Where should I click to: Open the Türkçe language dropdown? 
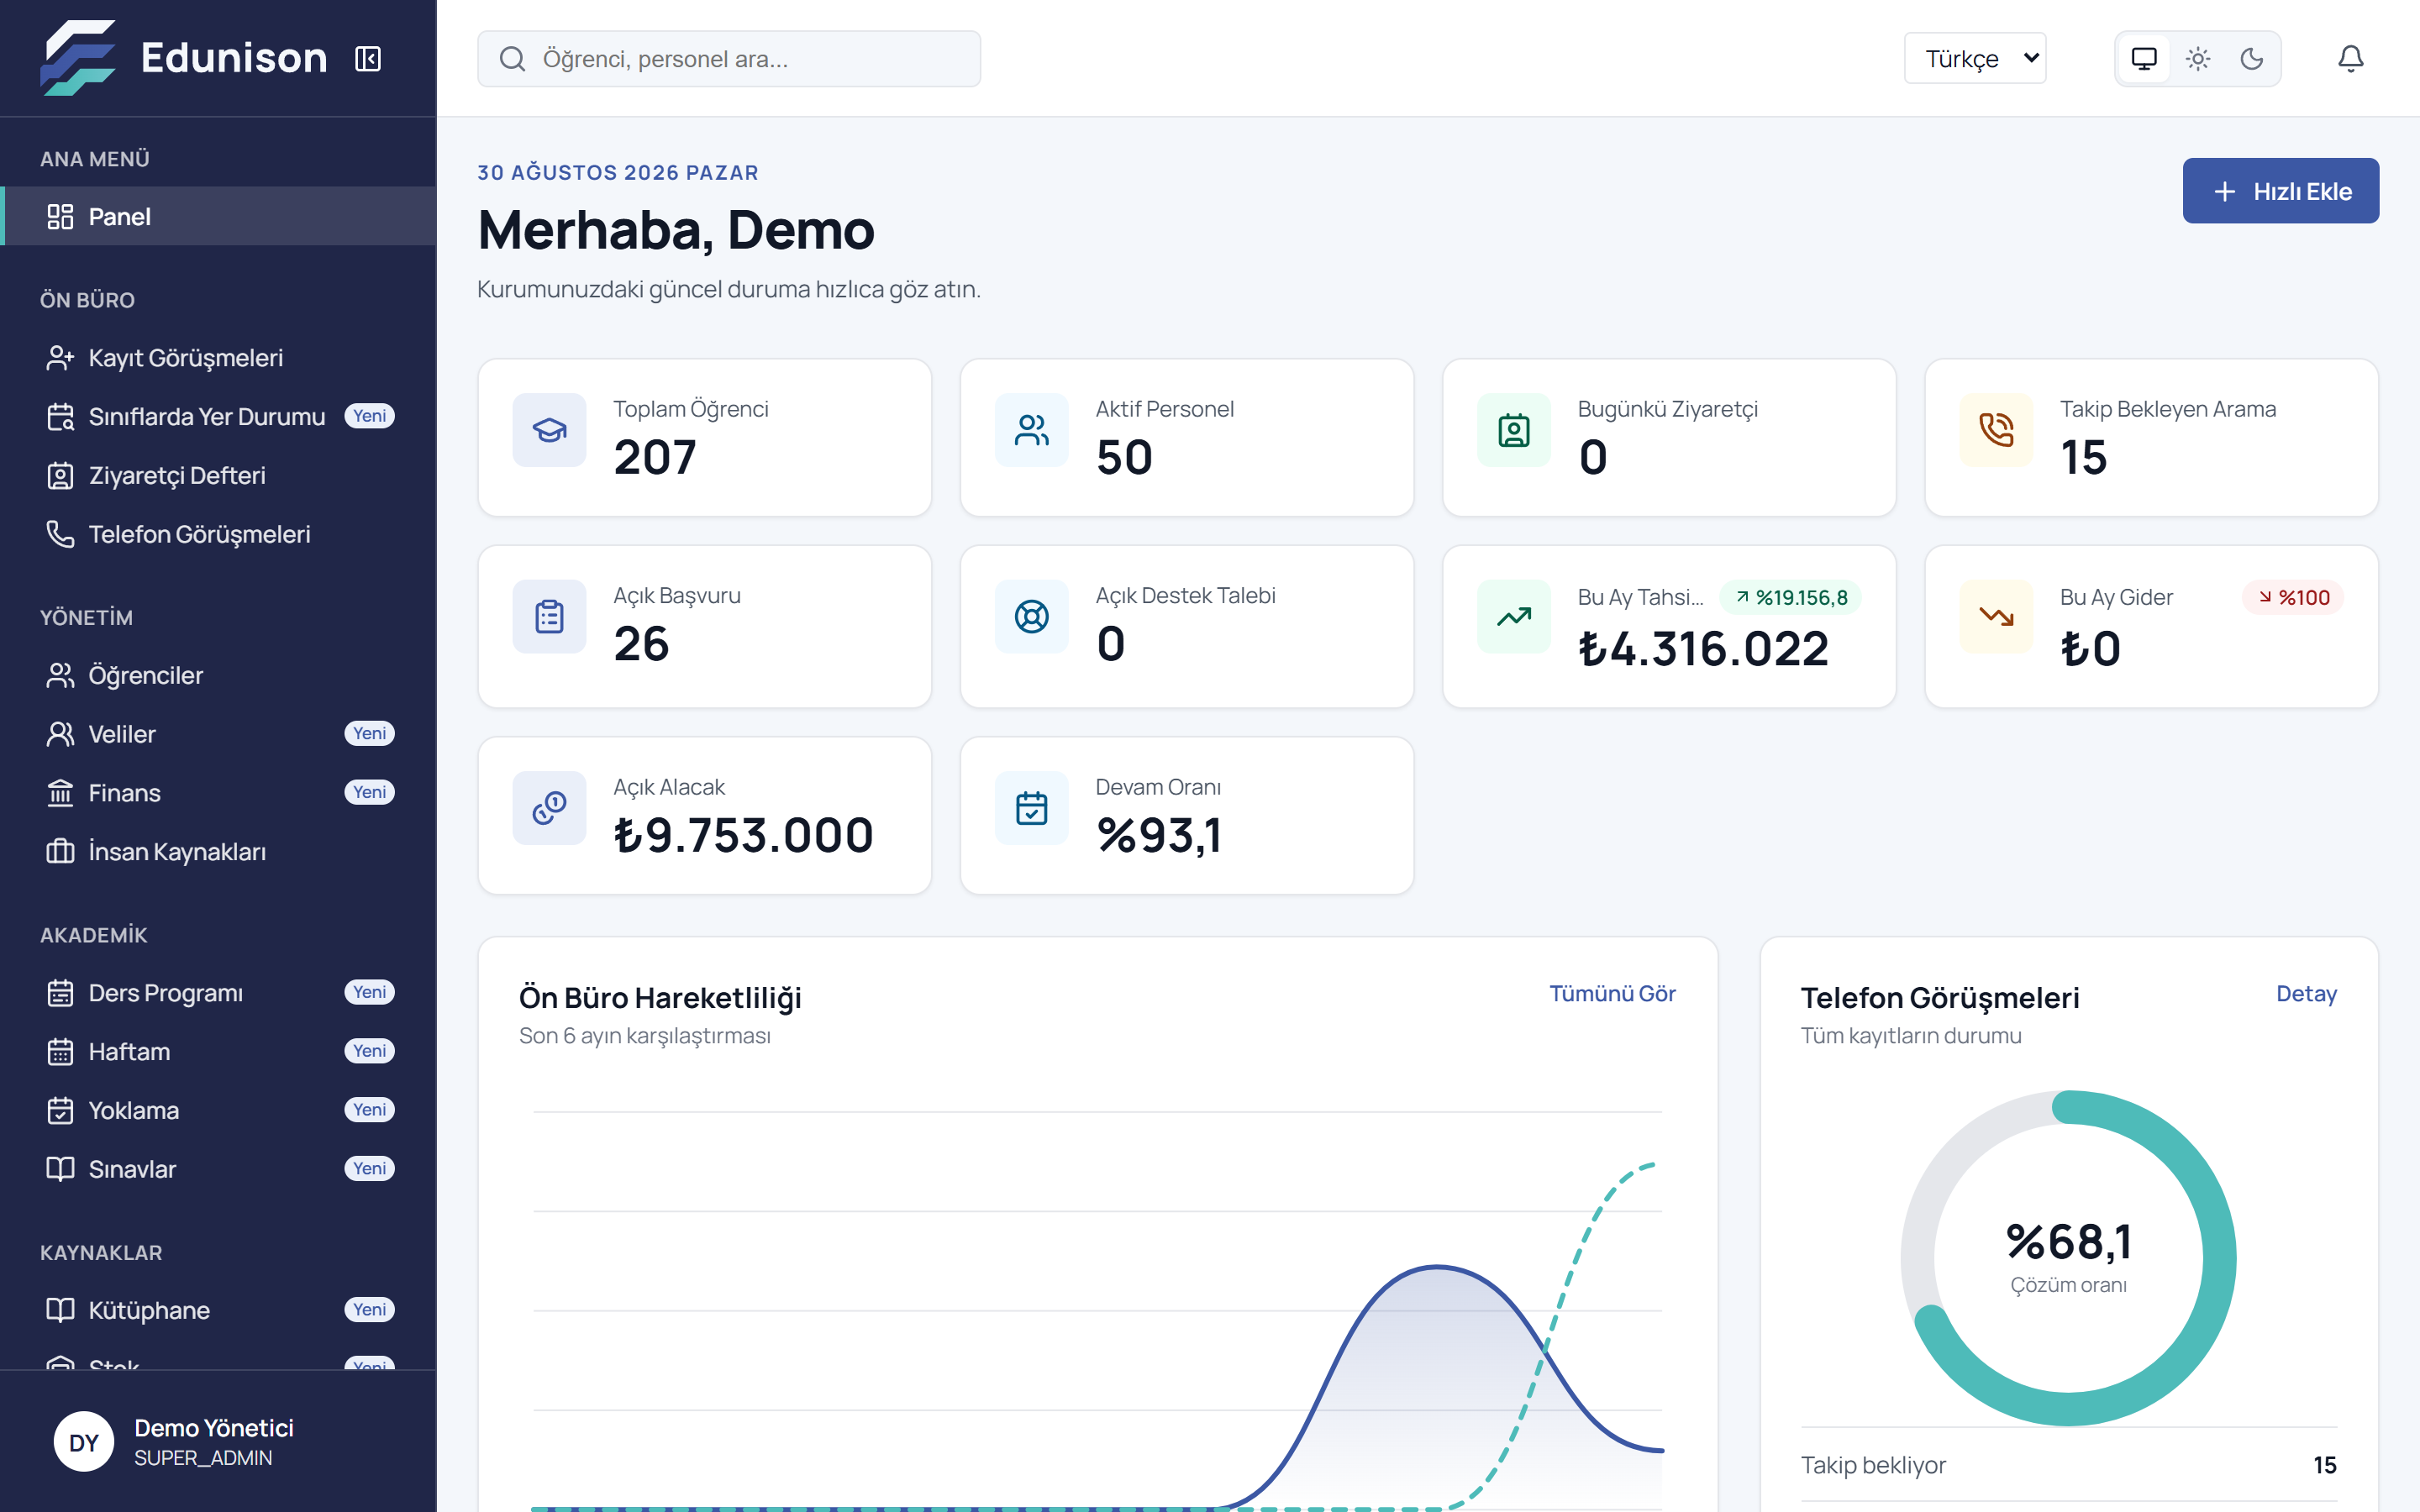(x=1975, y=59)
